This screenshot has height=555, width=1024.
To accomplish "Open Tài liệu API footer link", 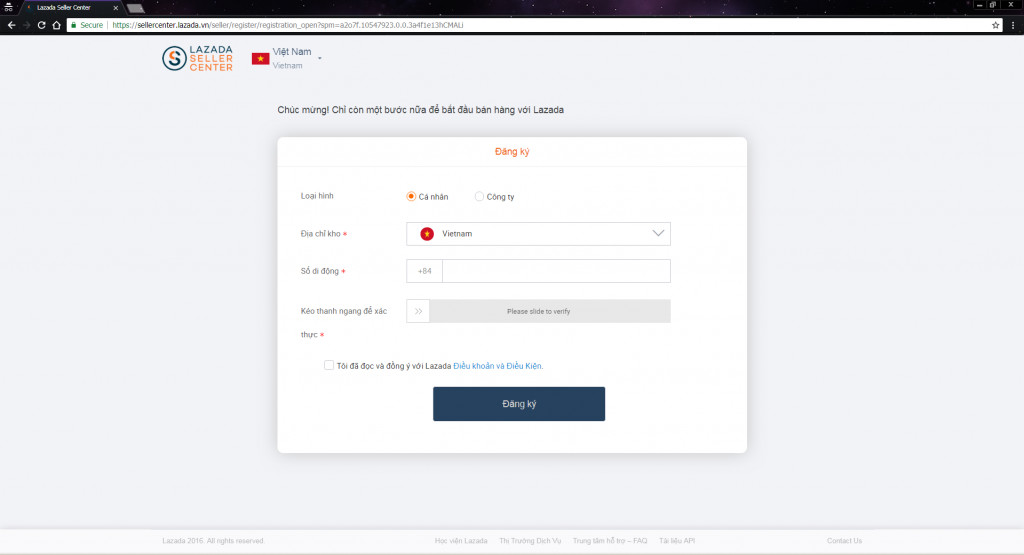I will (677, 541).
